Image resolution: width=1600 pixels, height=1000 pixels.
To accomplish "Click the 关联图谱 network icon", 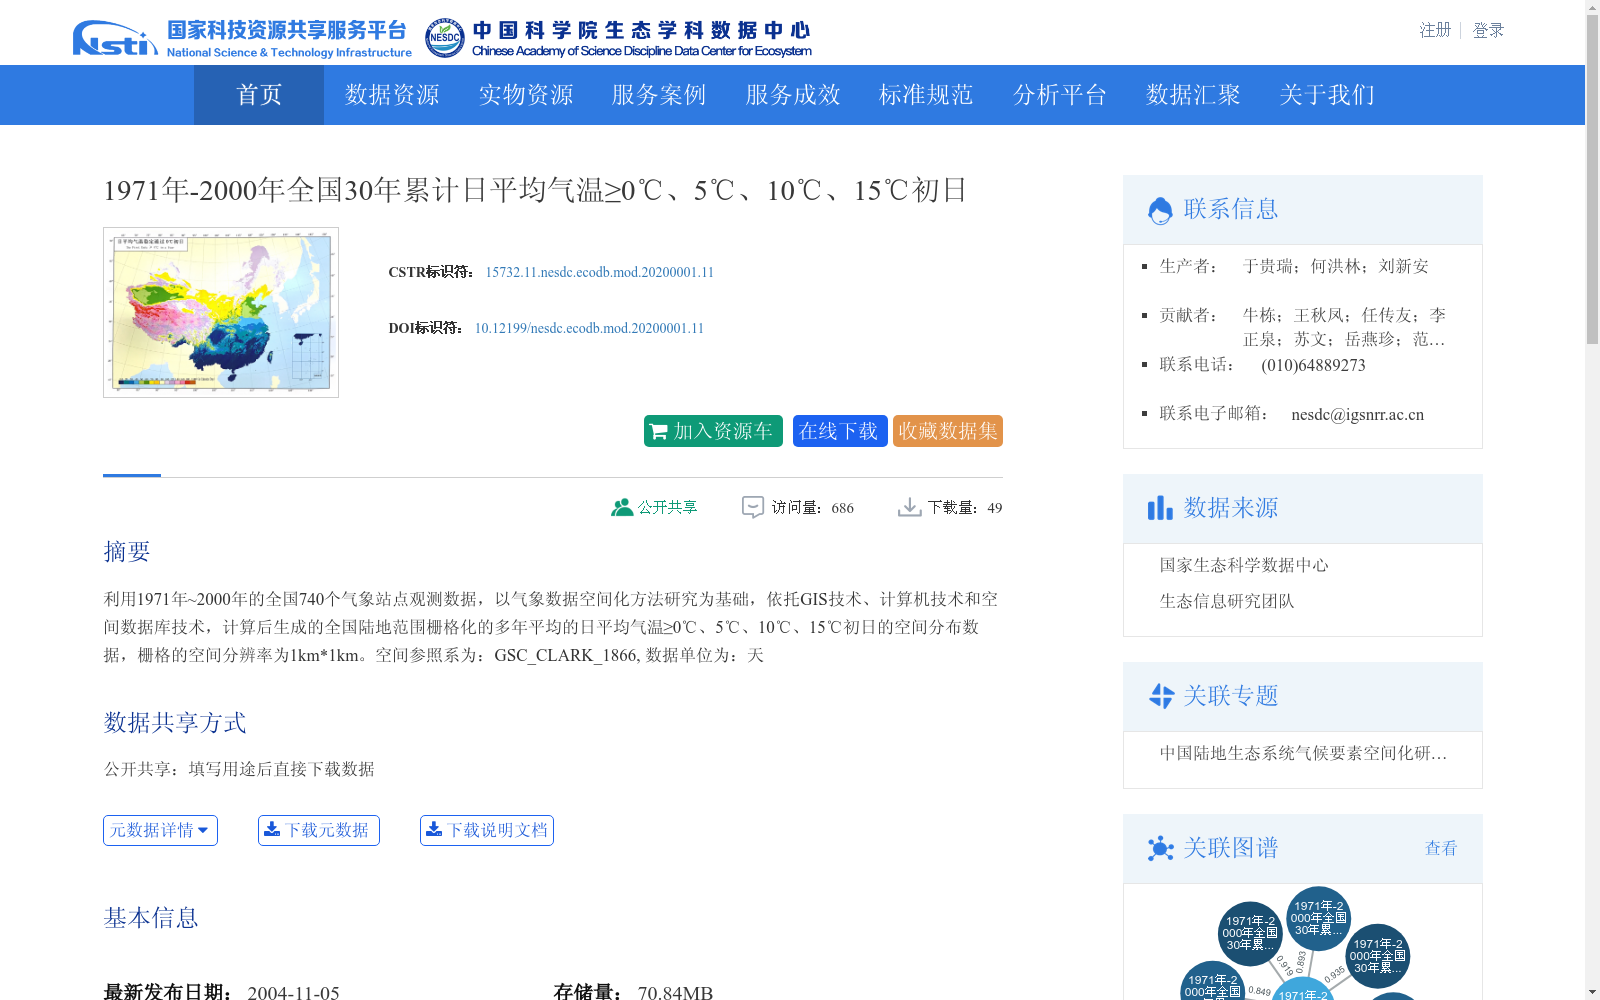I will click(1160, 848).
